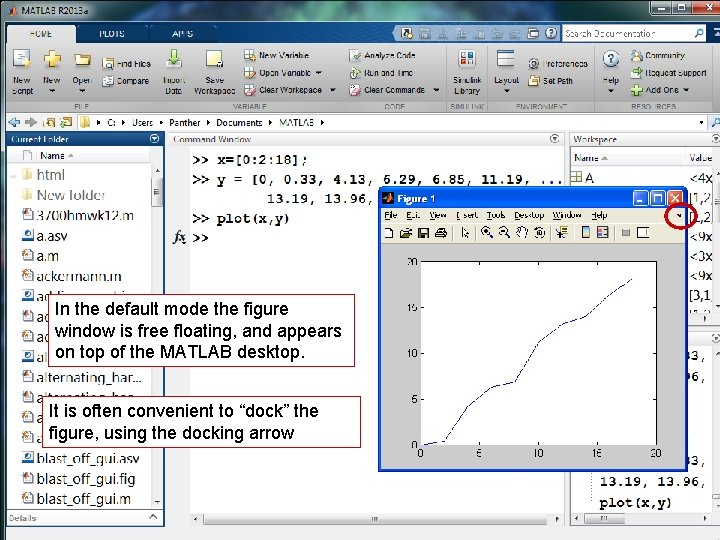Click Run and Time
This screenshot has height=540, width=720.
tap(381, 73)
